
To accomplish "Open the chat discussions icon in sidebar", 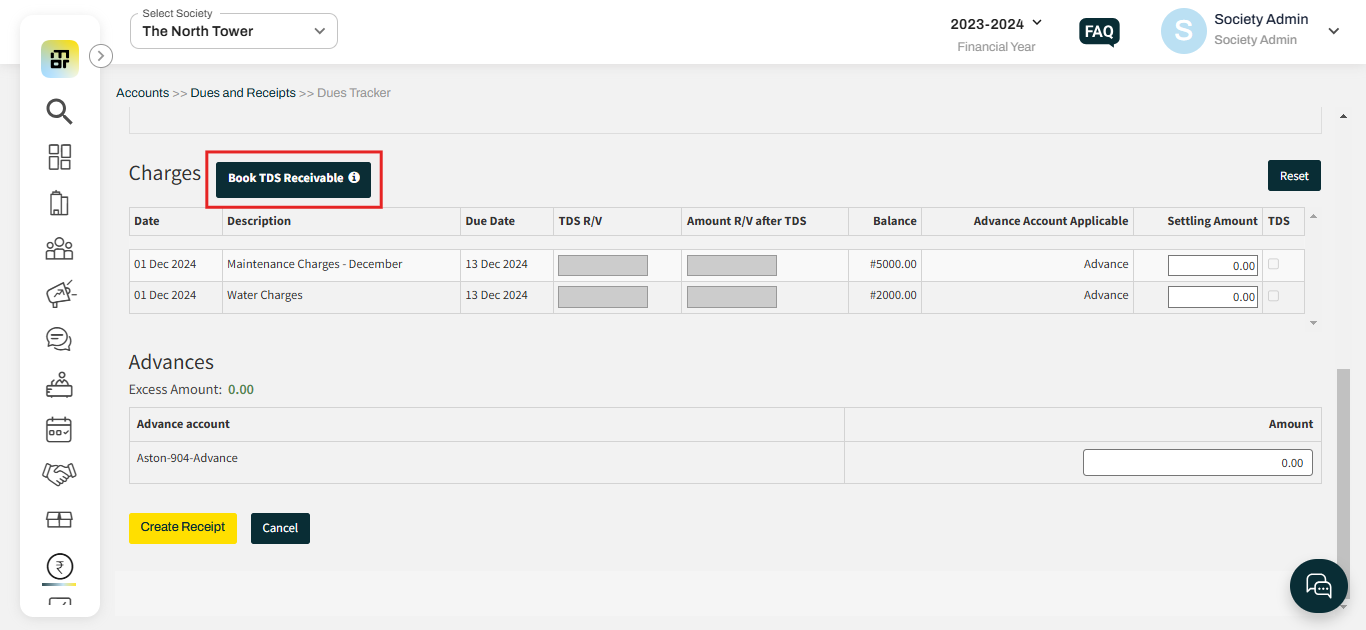I will tap(59, 339).
